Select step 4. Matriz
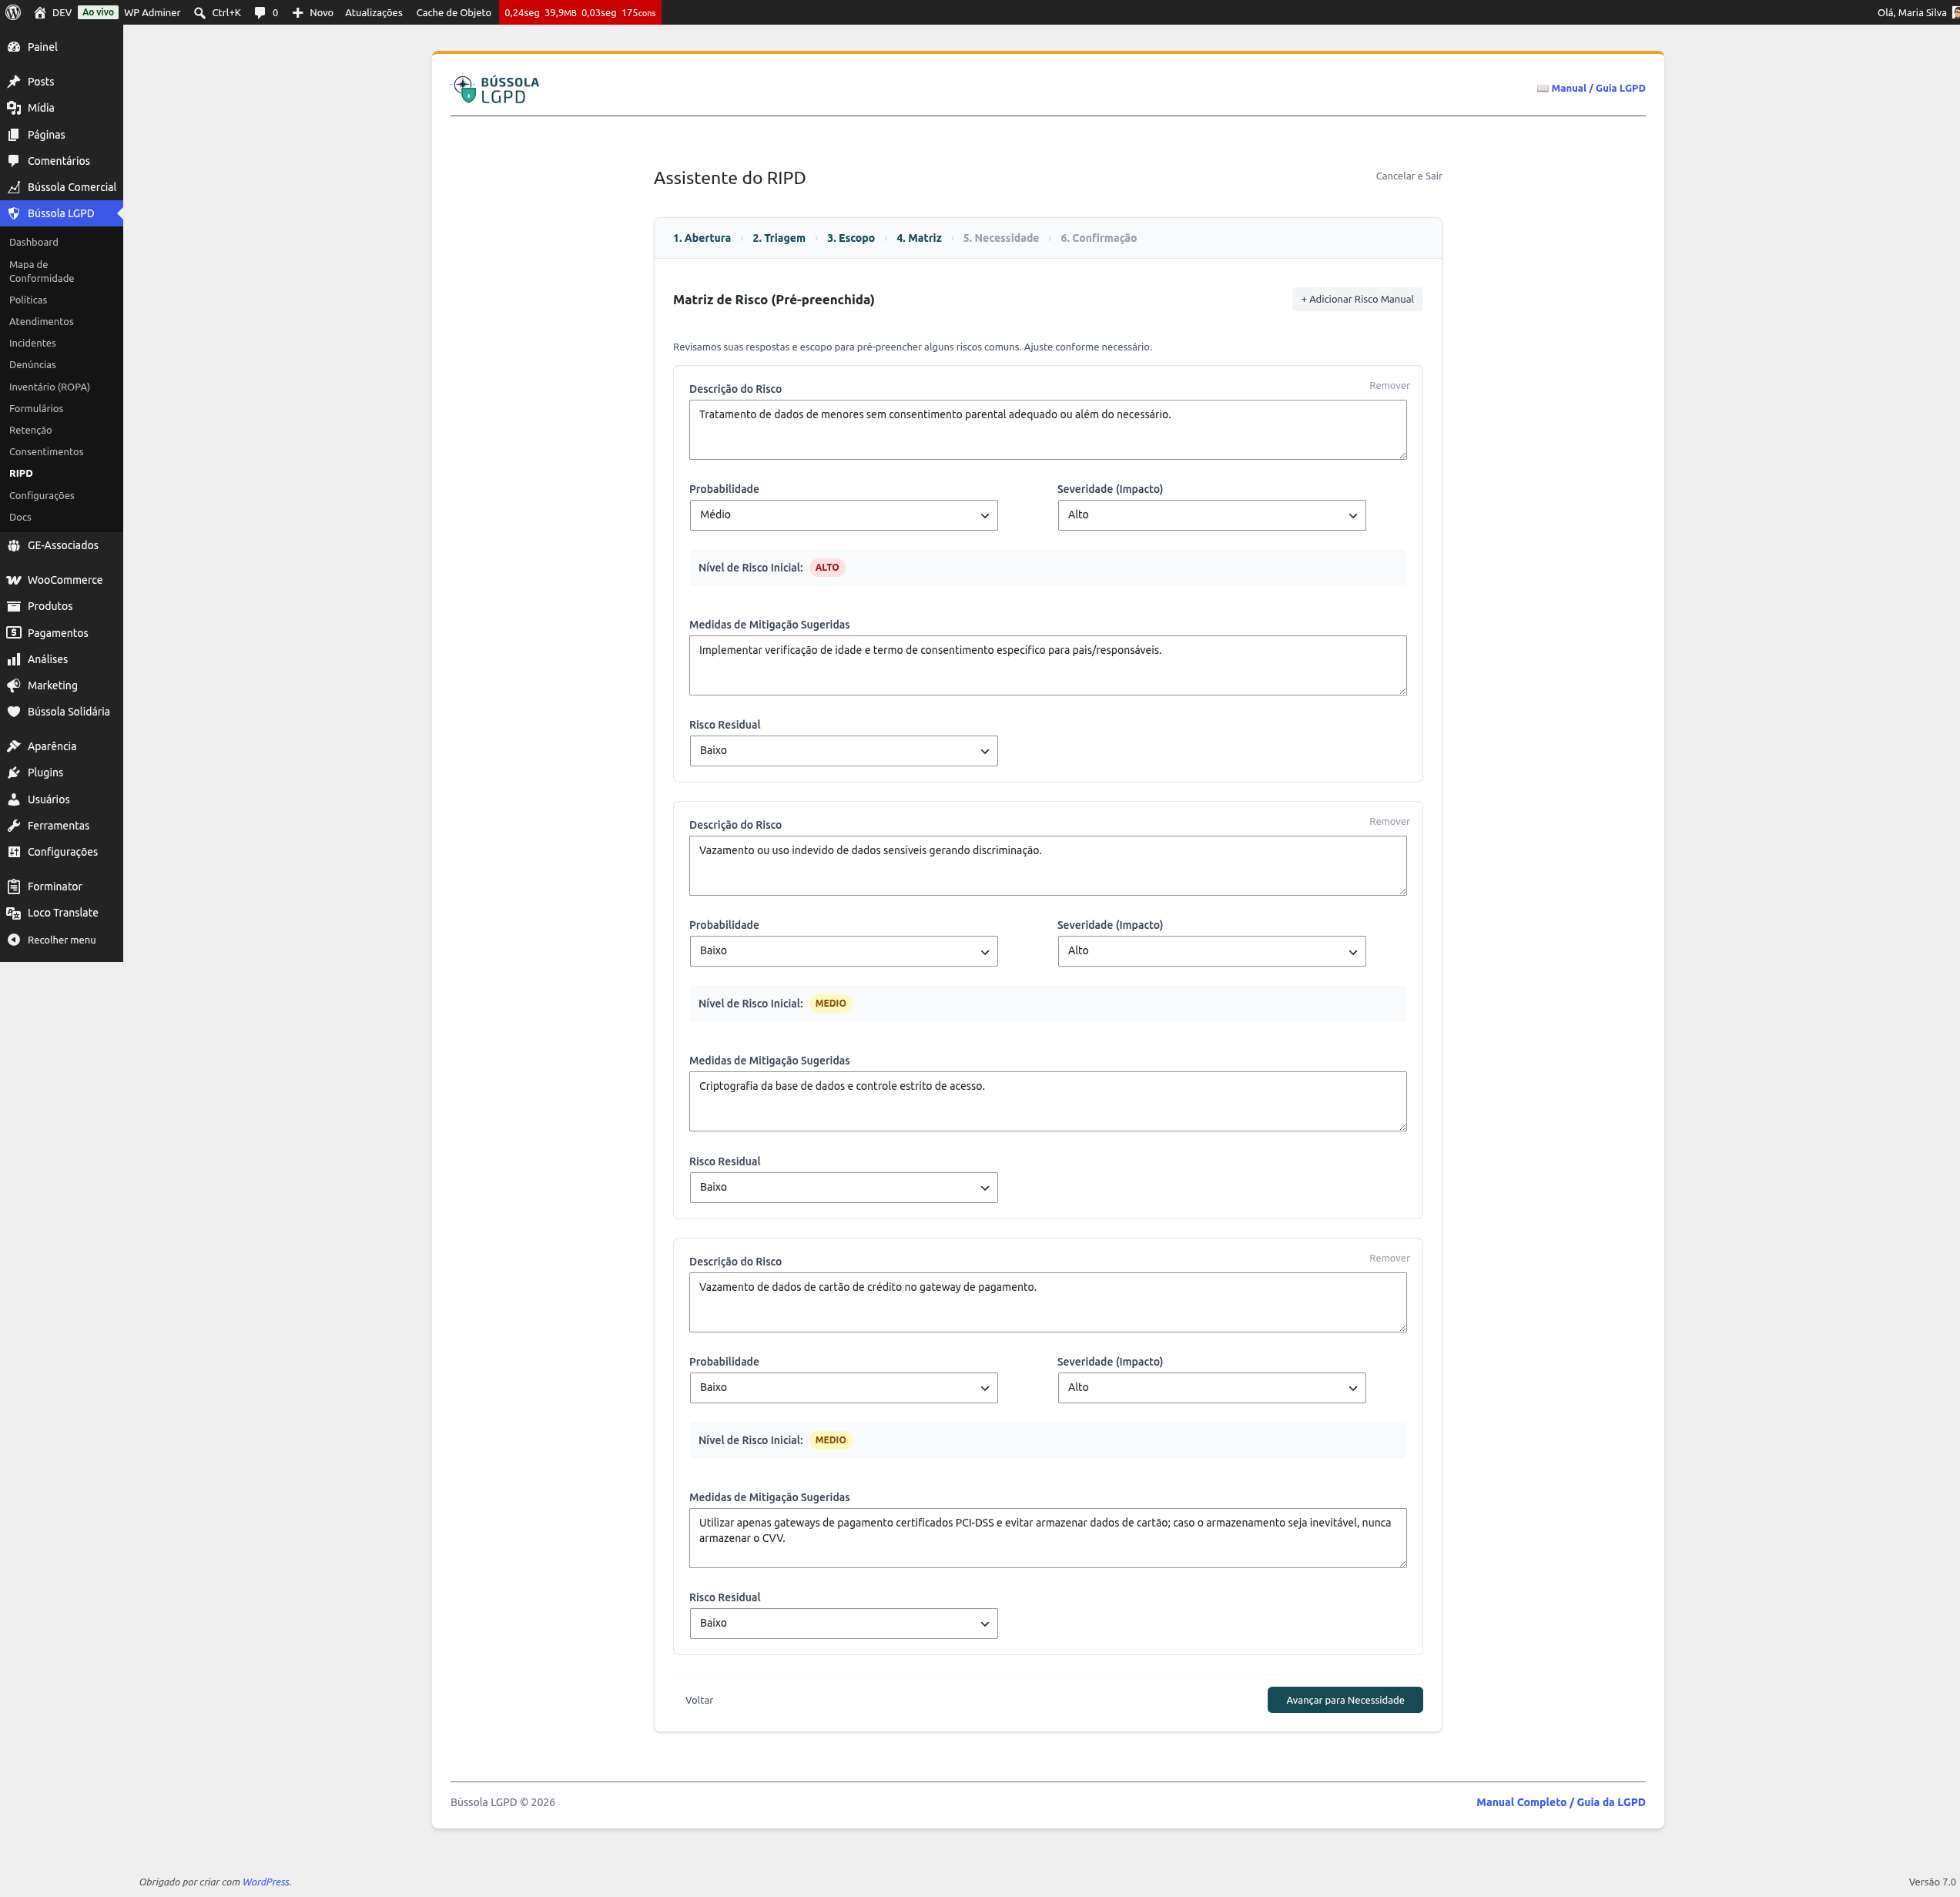The height and width of the screenshot is (1897, 1960). 919,238
